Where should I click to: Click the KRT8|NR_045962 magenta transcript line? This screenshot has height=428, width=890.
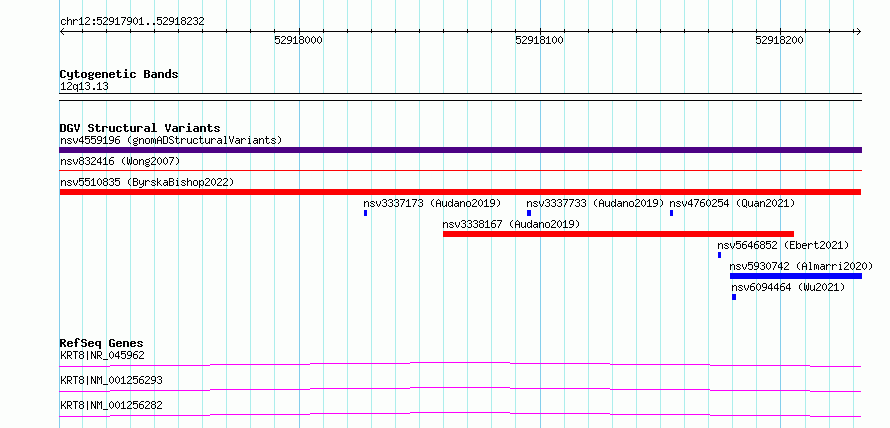point(460,364)
